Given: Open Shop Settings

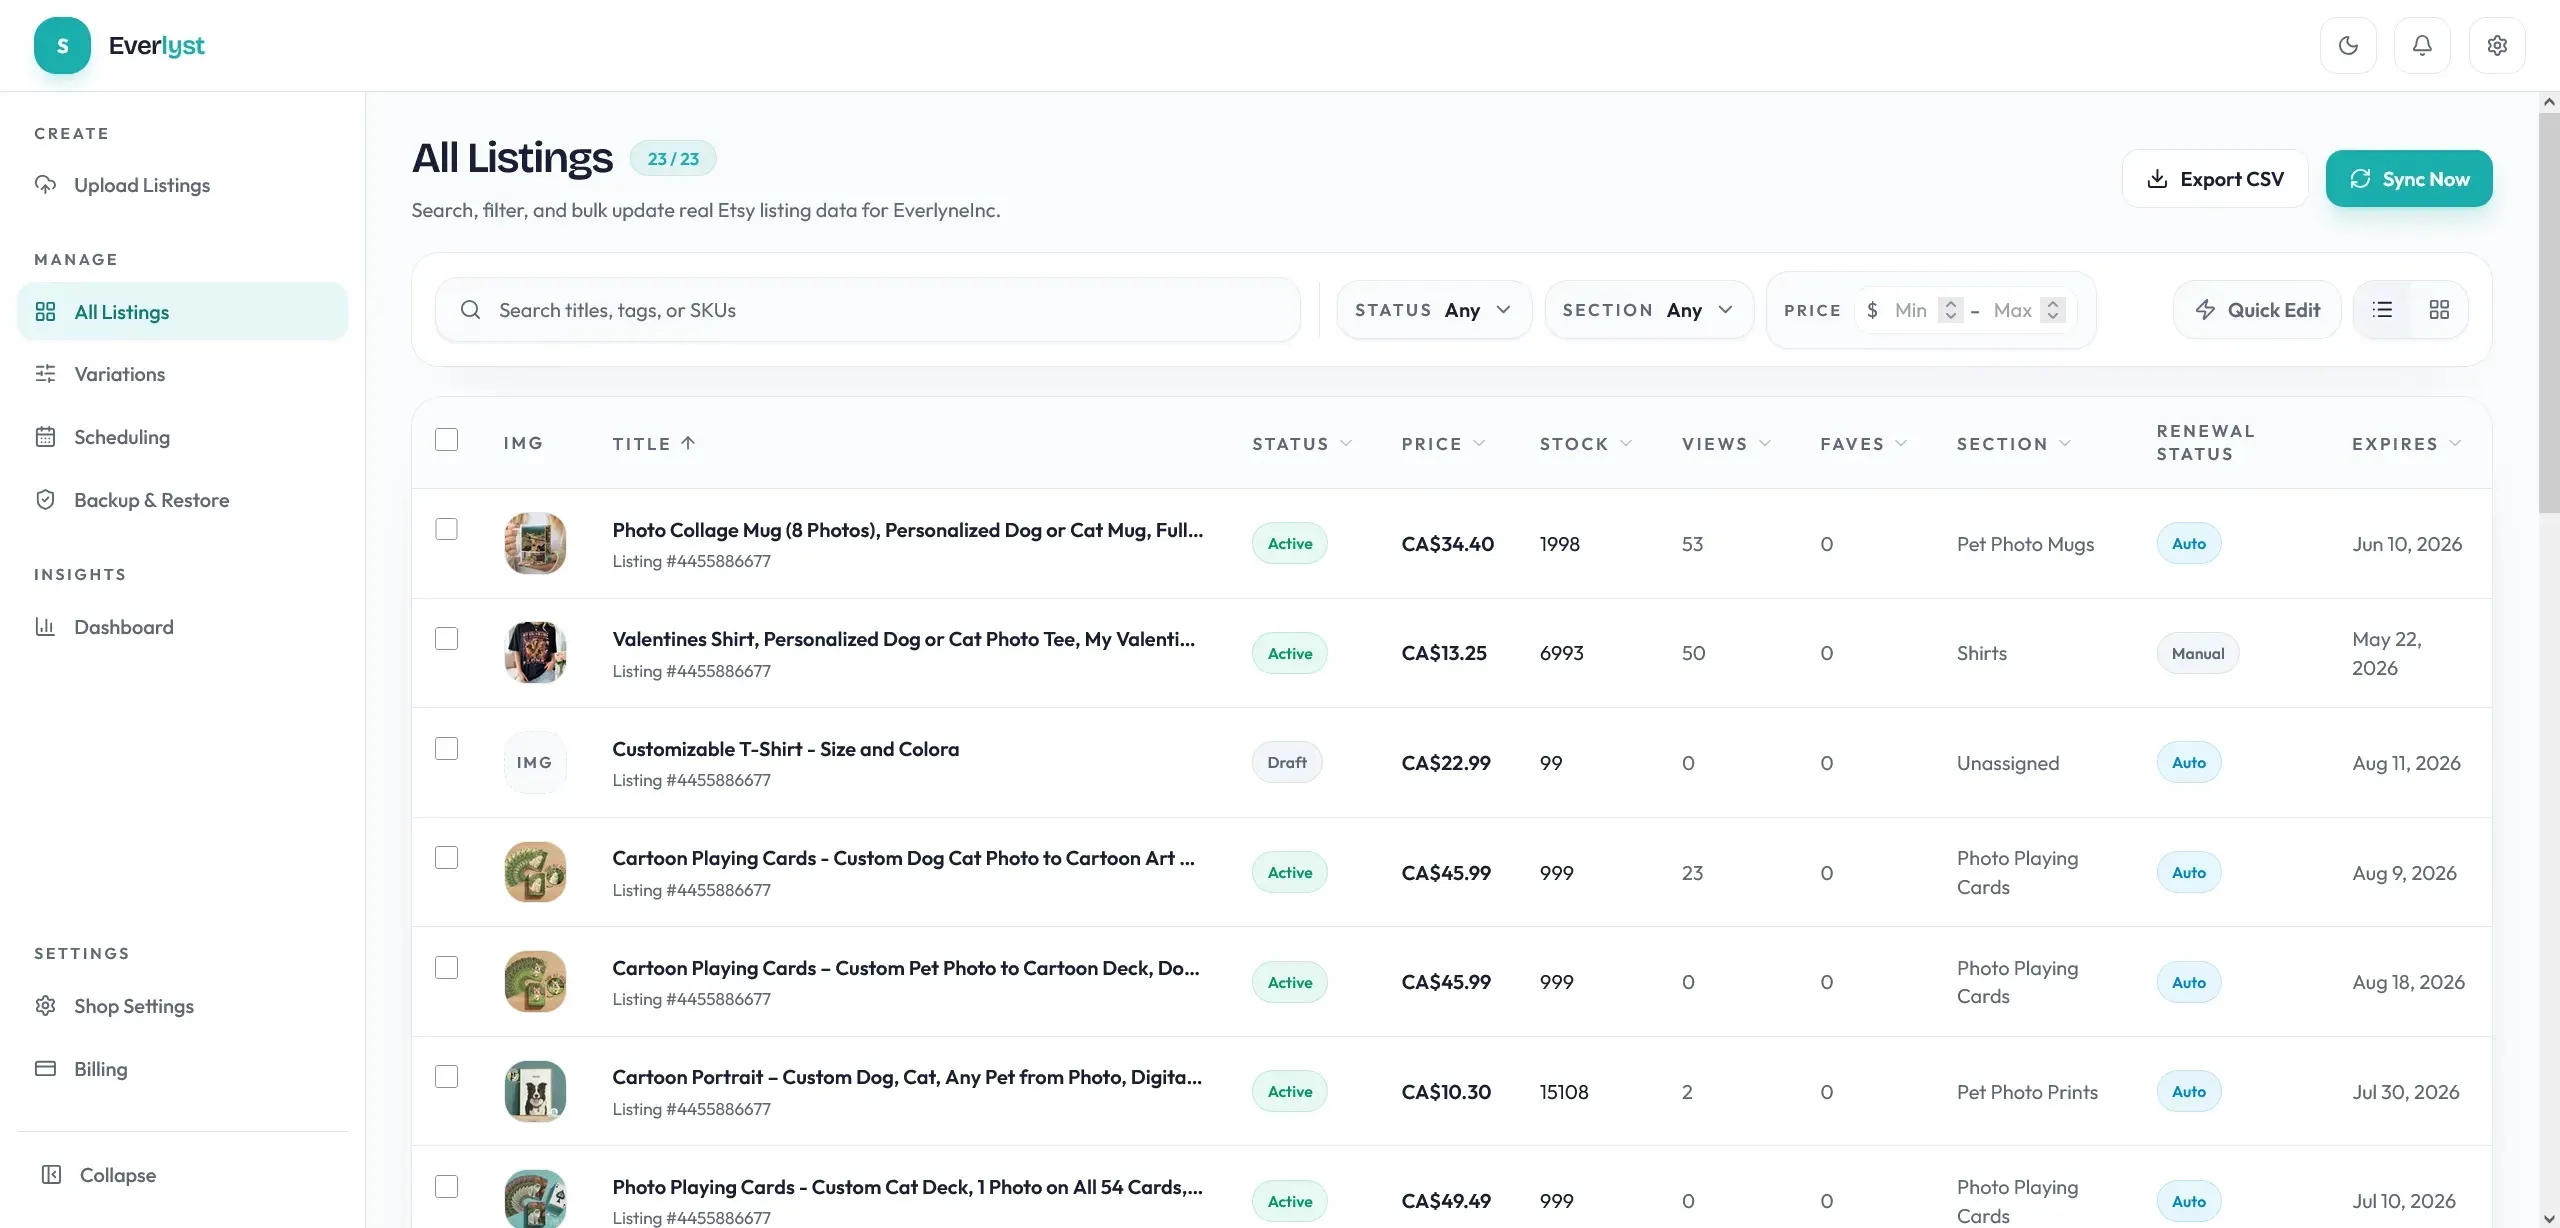Looking at the screenshot, I should 182,1006.
